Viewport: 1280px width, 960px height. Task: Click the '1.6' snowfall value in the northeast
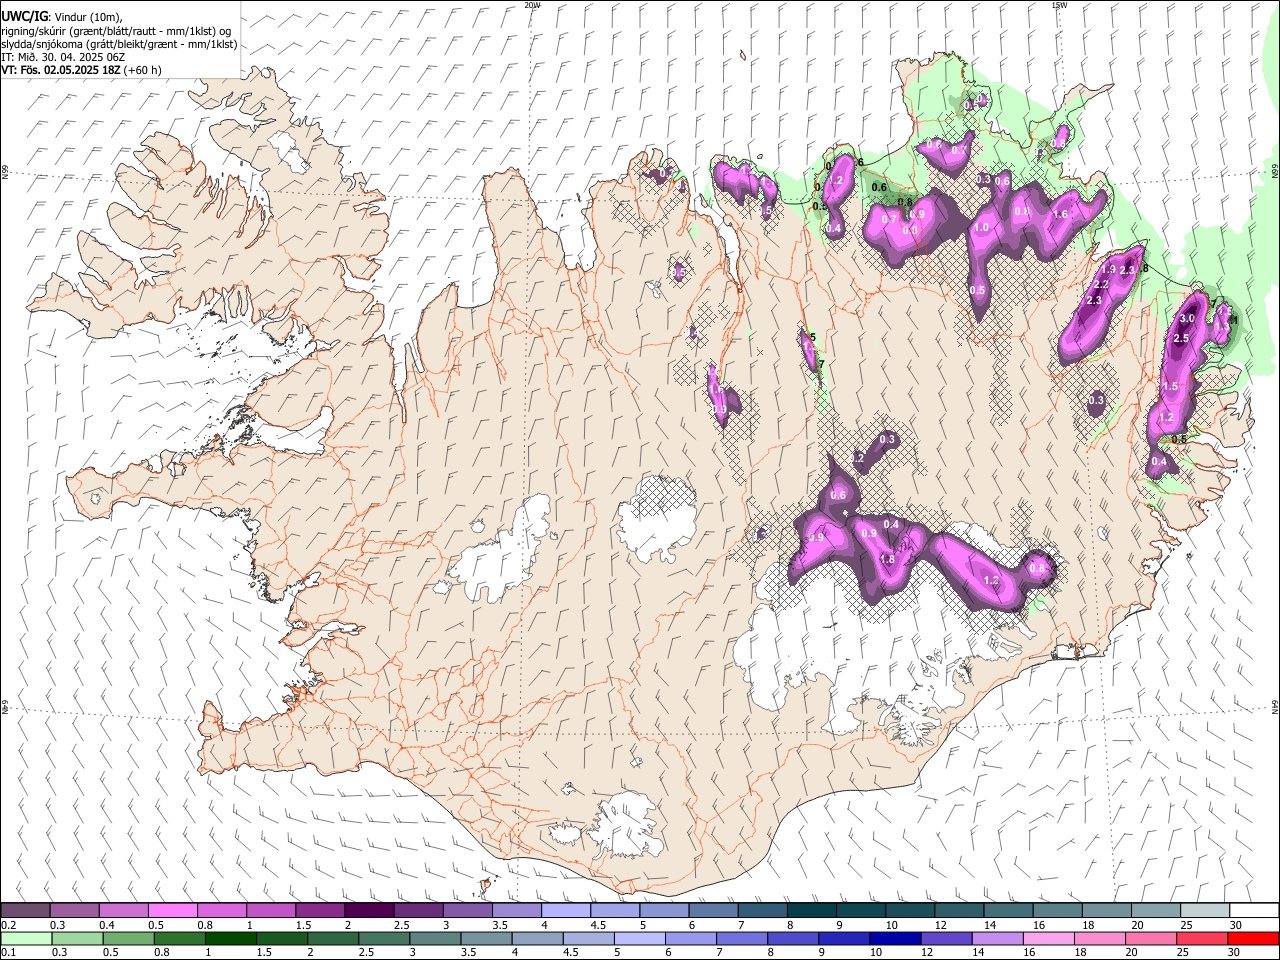click(x=1061, y=215)
